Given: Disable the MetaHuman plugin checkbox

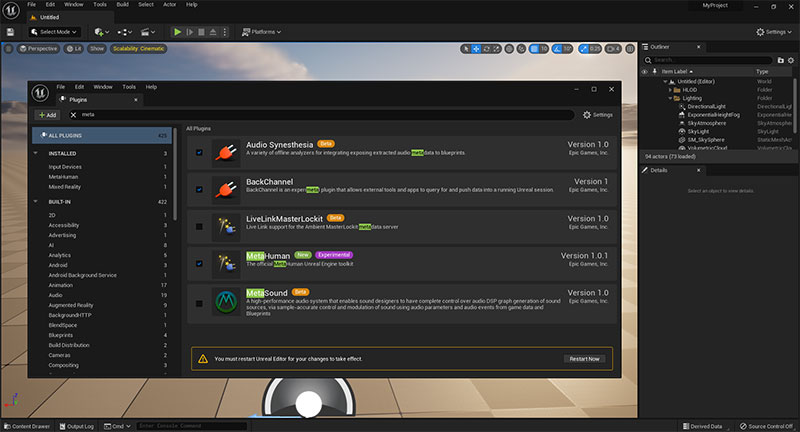Looking at the screenshot, I should [x=199, y=264].
